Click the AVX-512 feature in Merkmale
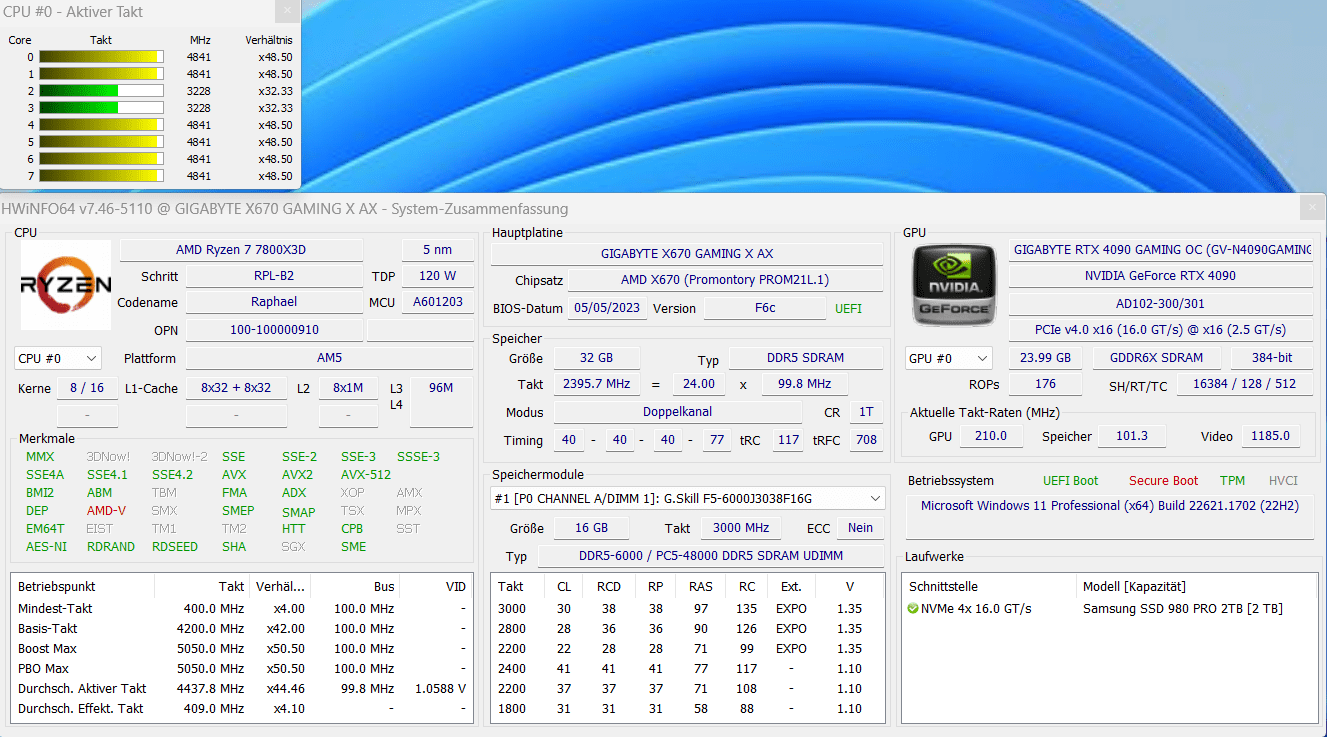Image resolution: width=1327 pixels, height=737 pixels. tap(366, 475)
